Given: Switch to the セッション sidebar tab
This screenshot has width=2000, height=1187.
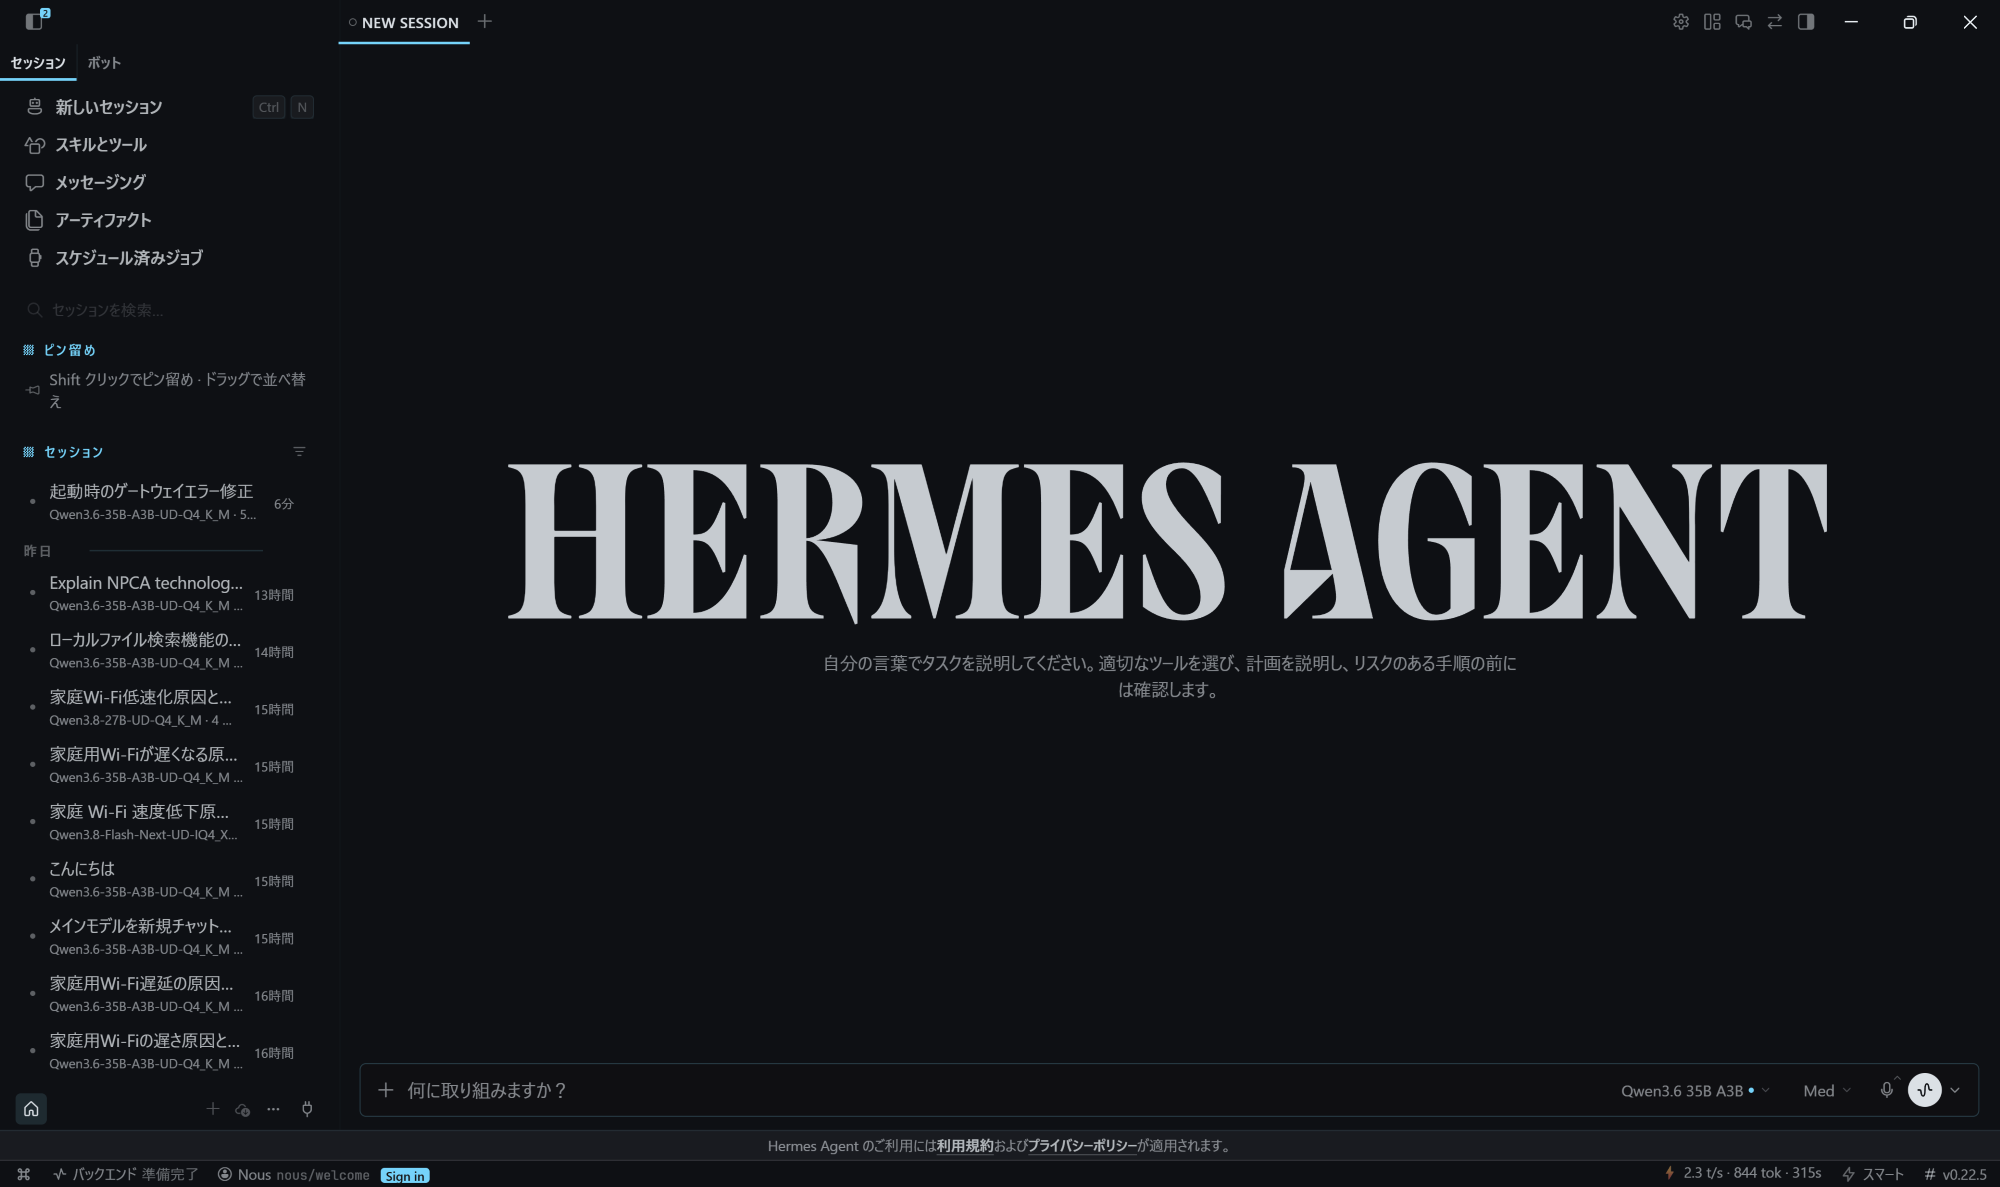Looking at the screenshot, I should pyautogui.click(x=38, y=63).
